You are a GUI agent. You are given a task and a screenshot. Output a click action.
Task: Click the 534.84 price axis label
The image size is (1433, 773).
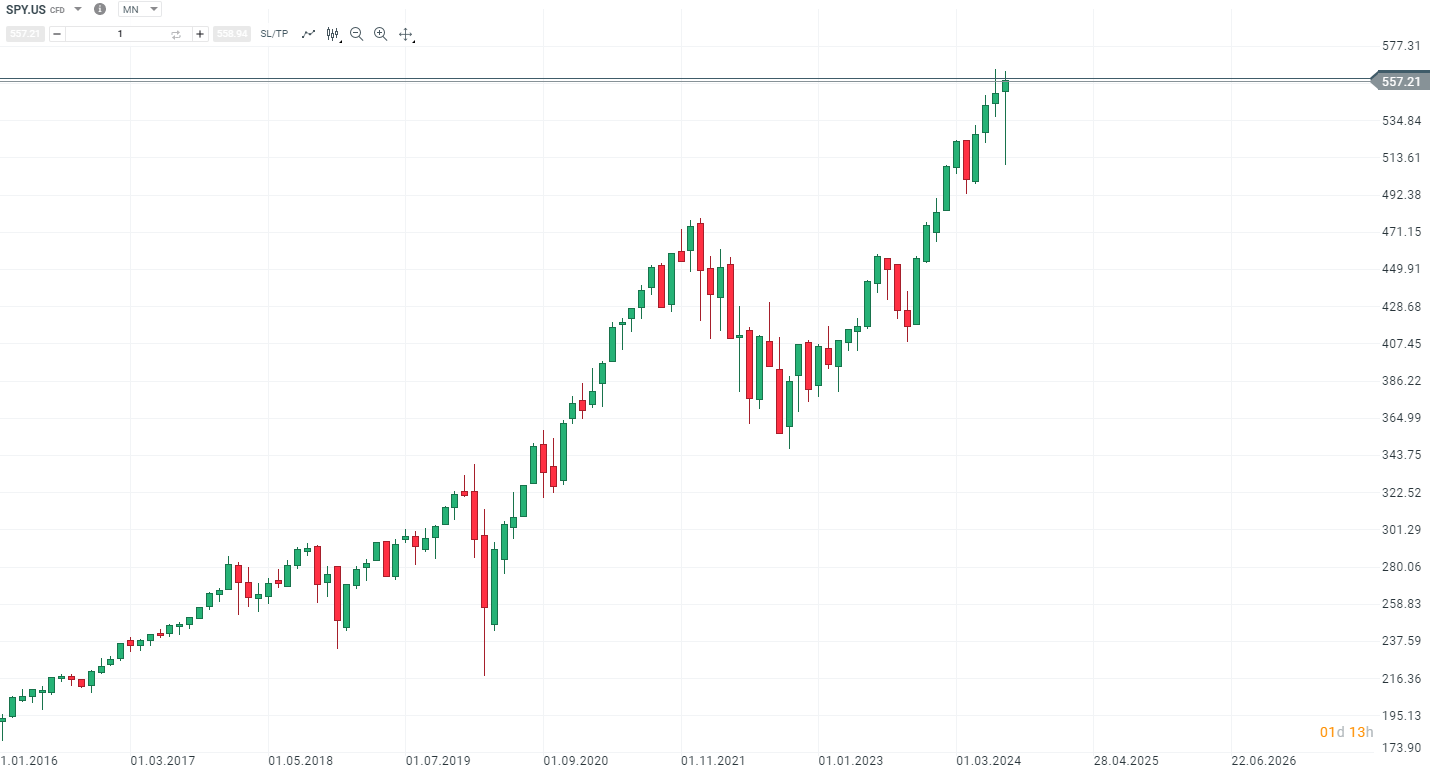click(1401, 121)
